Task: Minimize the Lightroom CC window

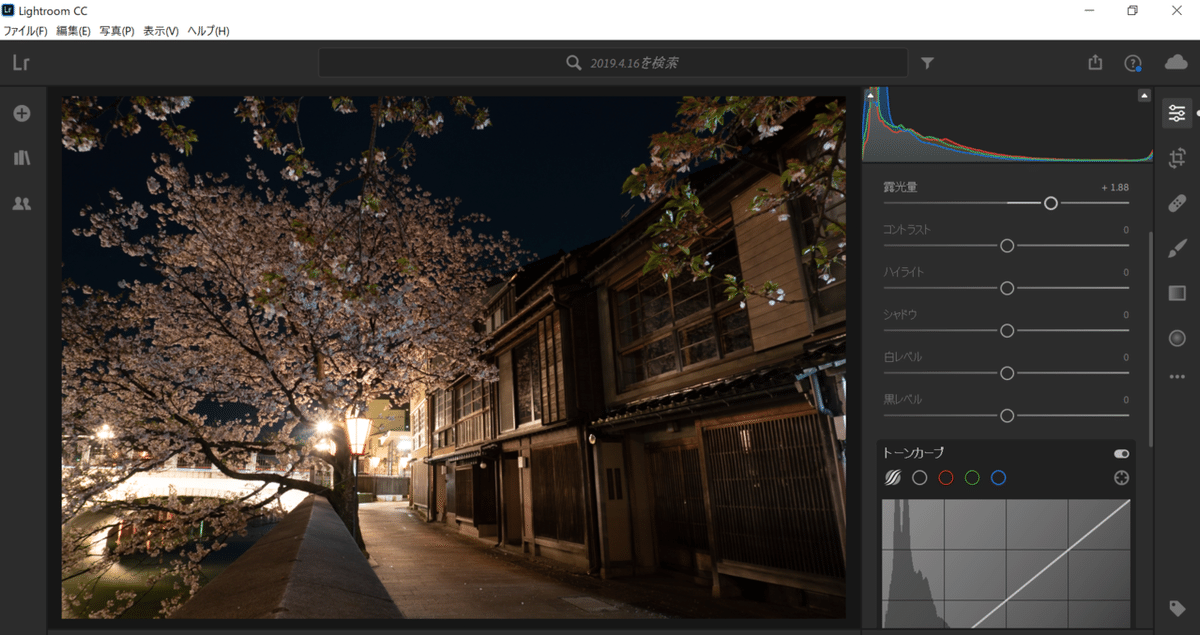Action: pos(1088,10)
